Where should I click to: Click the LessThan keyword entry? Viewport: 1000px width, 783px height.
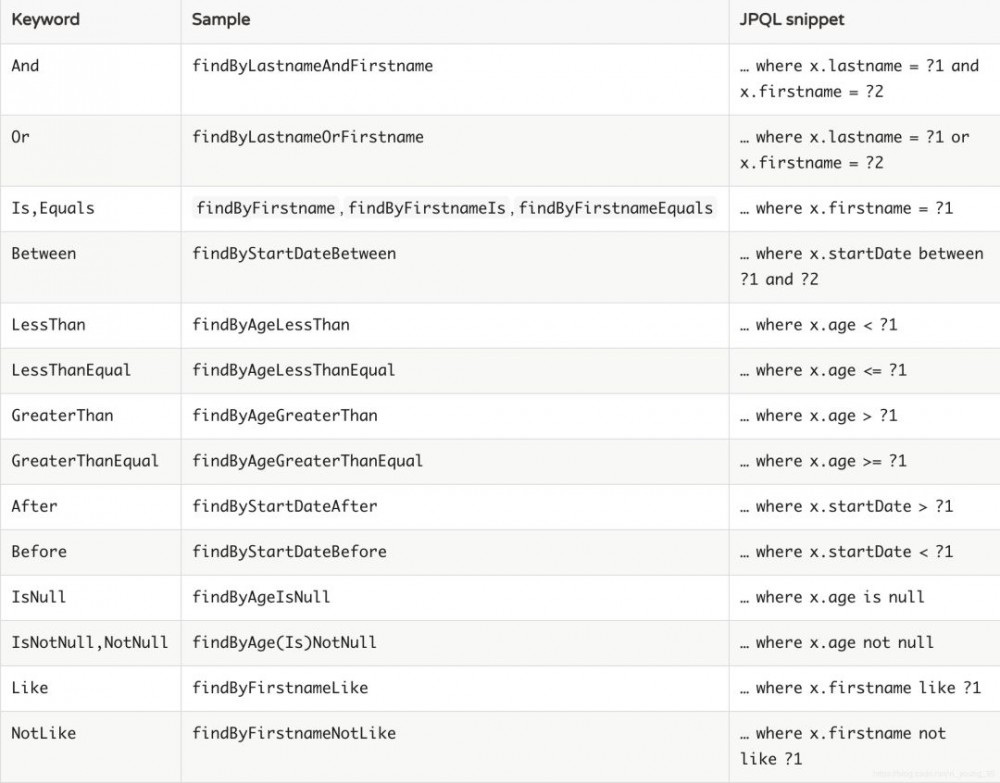click(x=49, y=325)
